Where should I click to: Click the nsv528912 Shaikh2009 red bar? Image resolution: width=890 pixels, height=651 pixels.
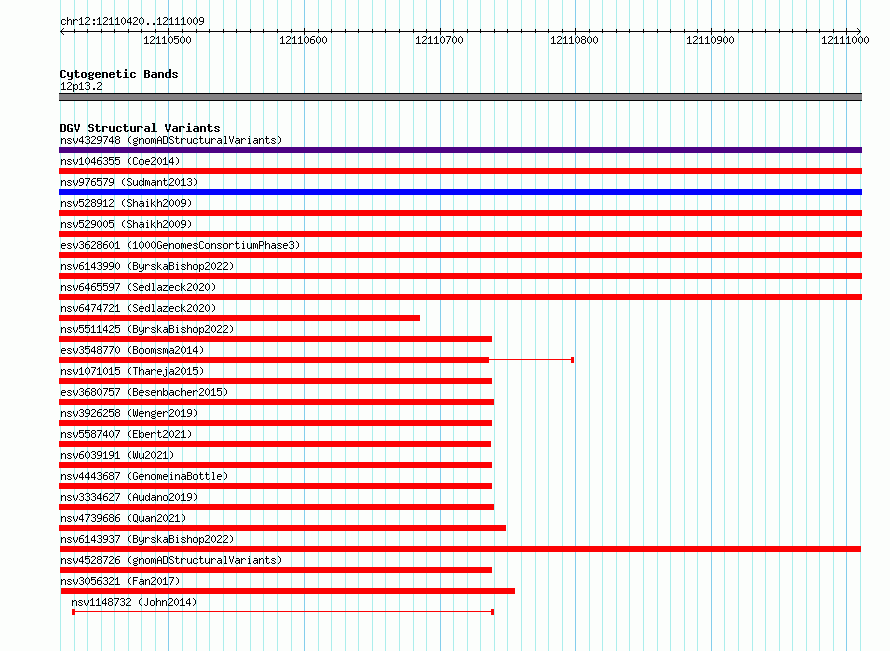click(460, 213)
